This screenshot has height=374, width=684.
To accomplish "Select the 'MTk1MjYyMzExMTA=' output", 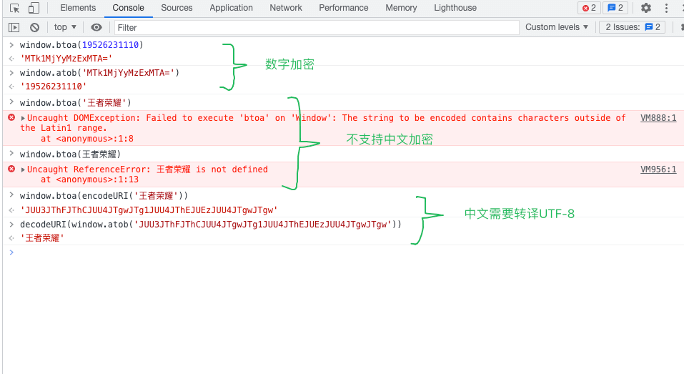I will [66, 58].
